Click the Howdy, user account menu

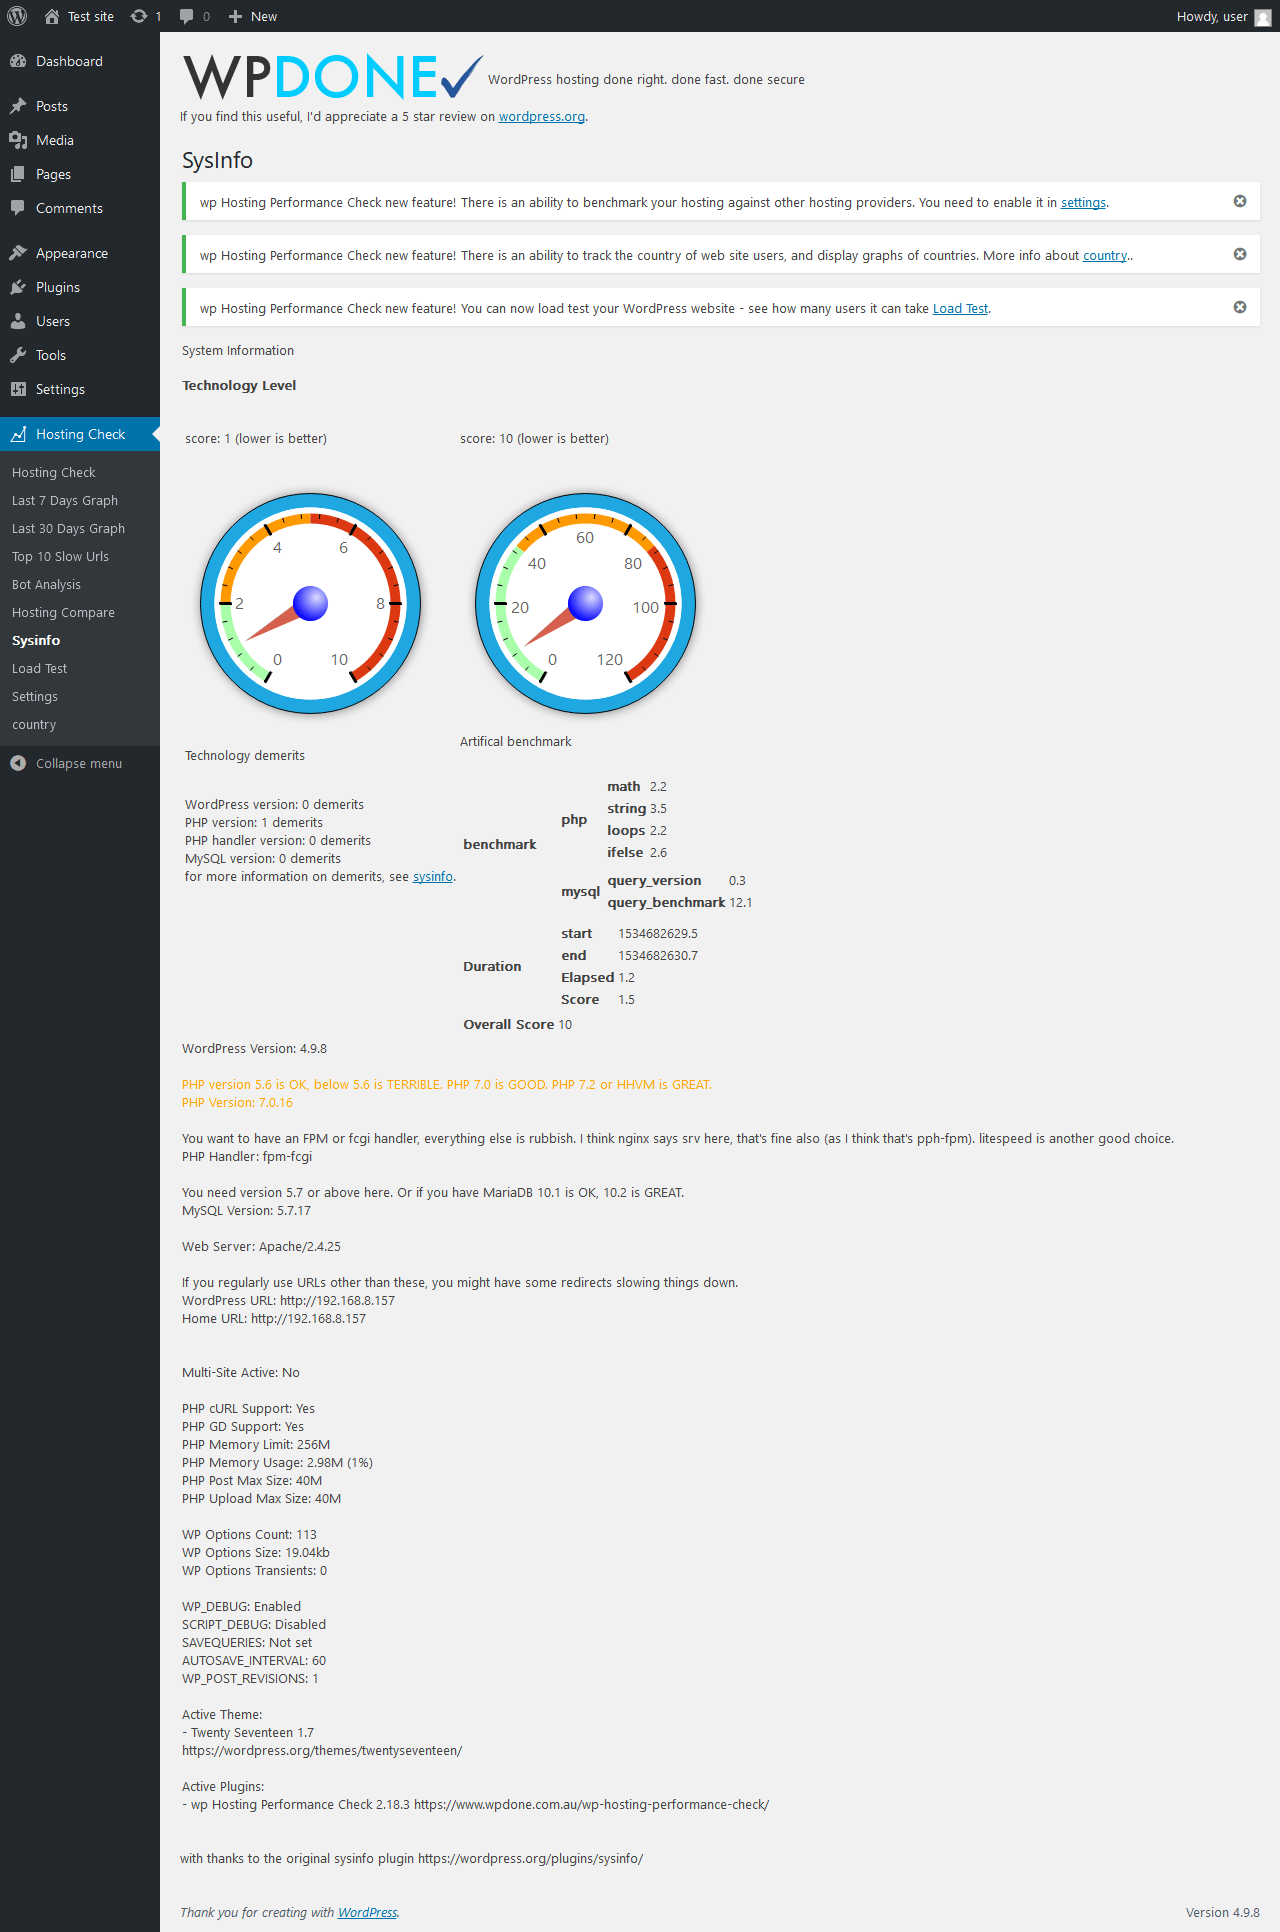click(1224, 16)
